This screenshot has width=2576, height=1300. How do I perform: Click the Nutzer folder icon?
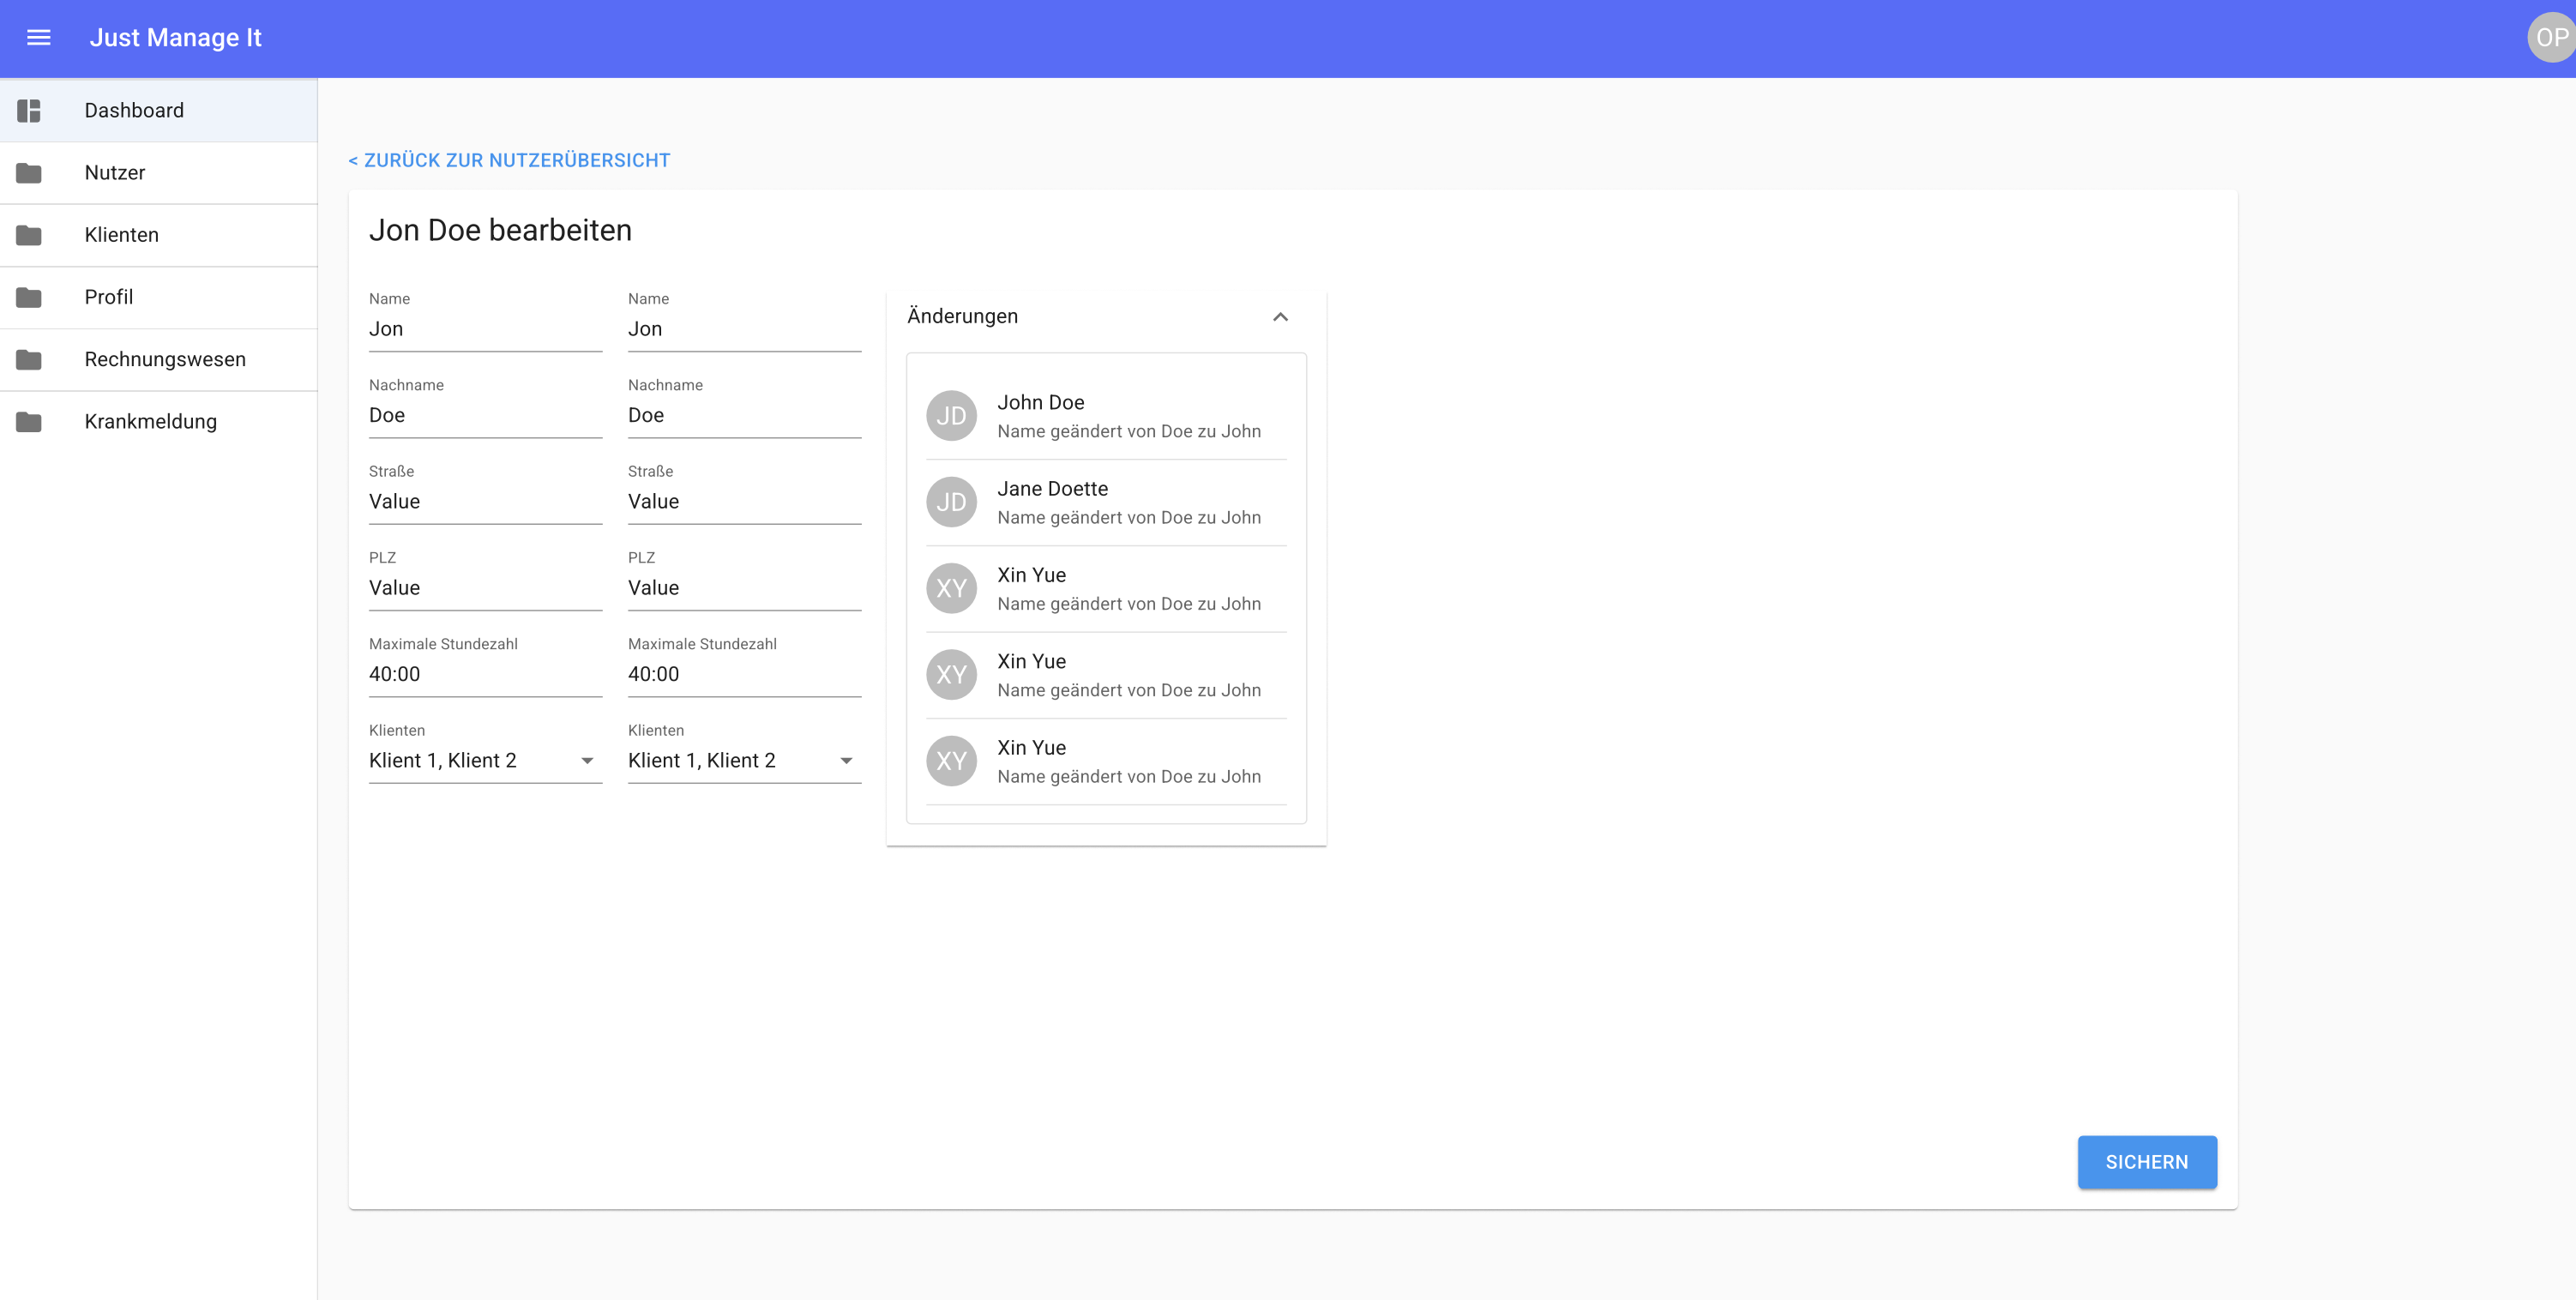coord(29,173)
